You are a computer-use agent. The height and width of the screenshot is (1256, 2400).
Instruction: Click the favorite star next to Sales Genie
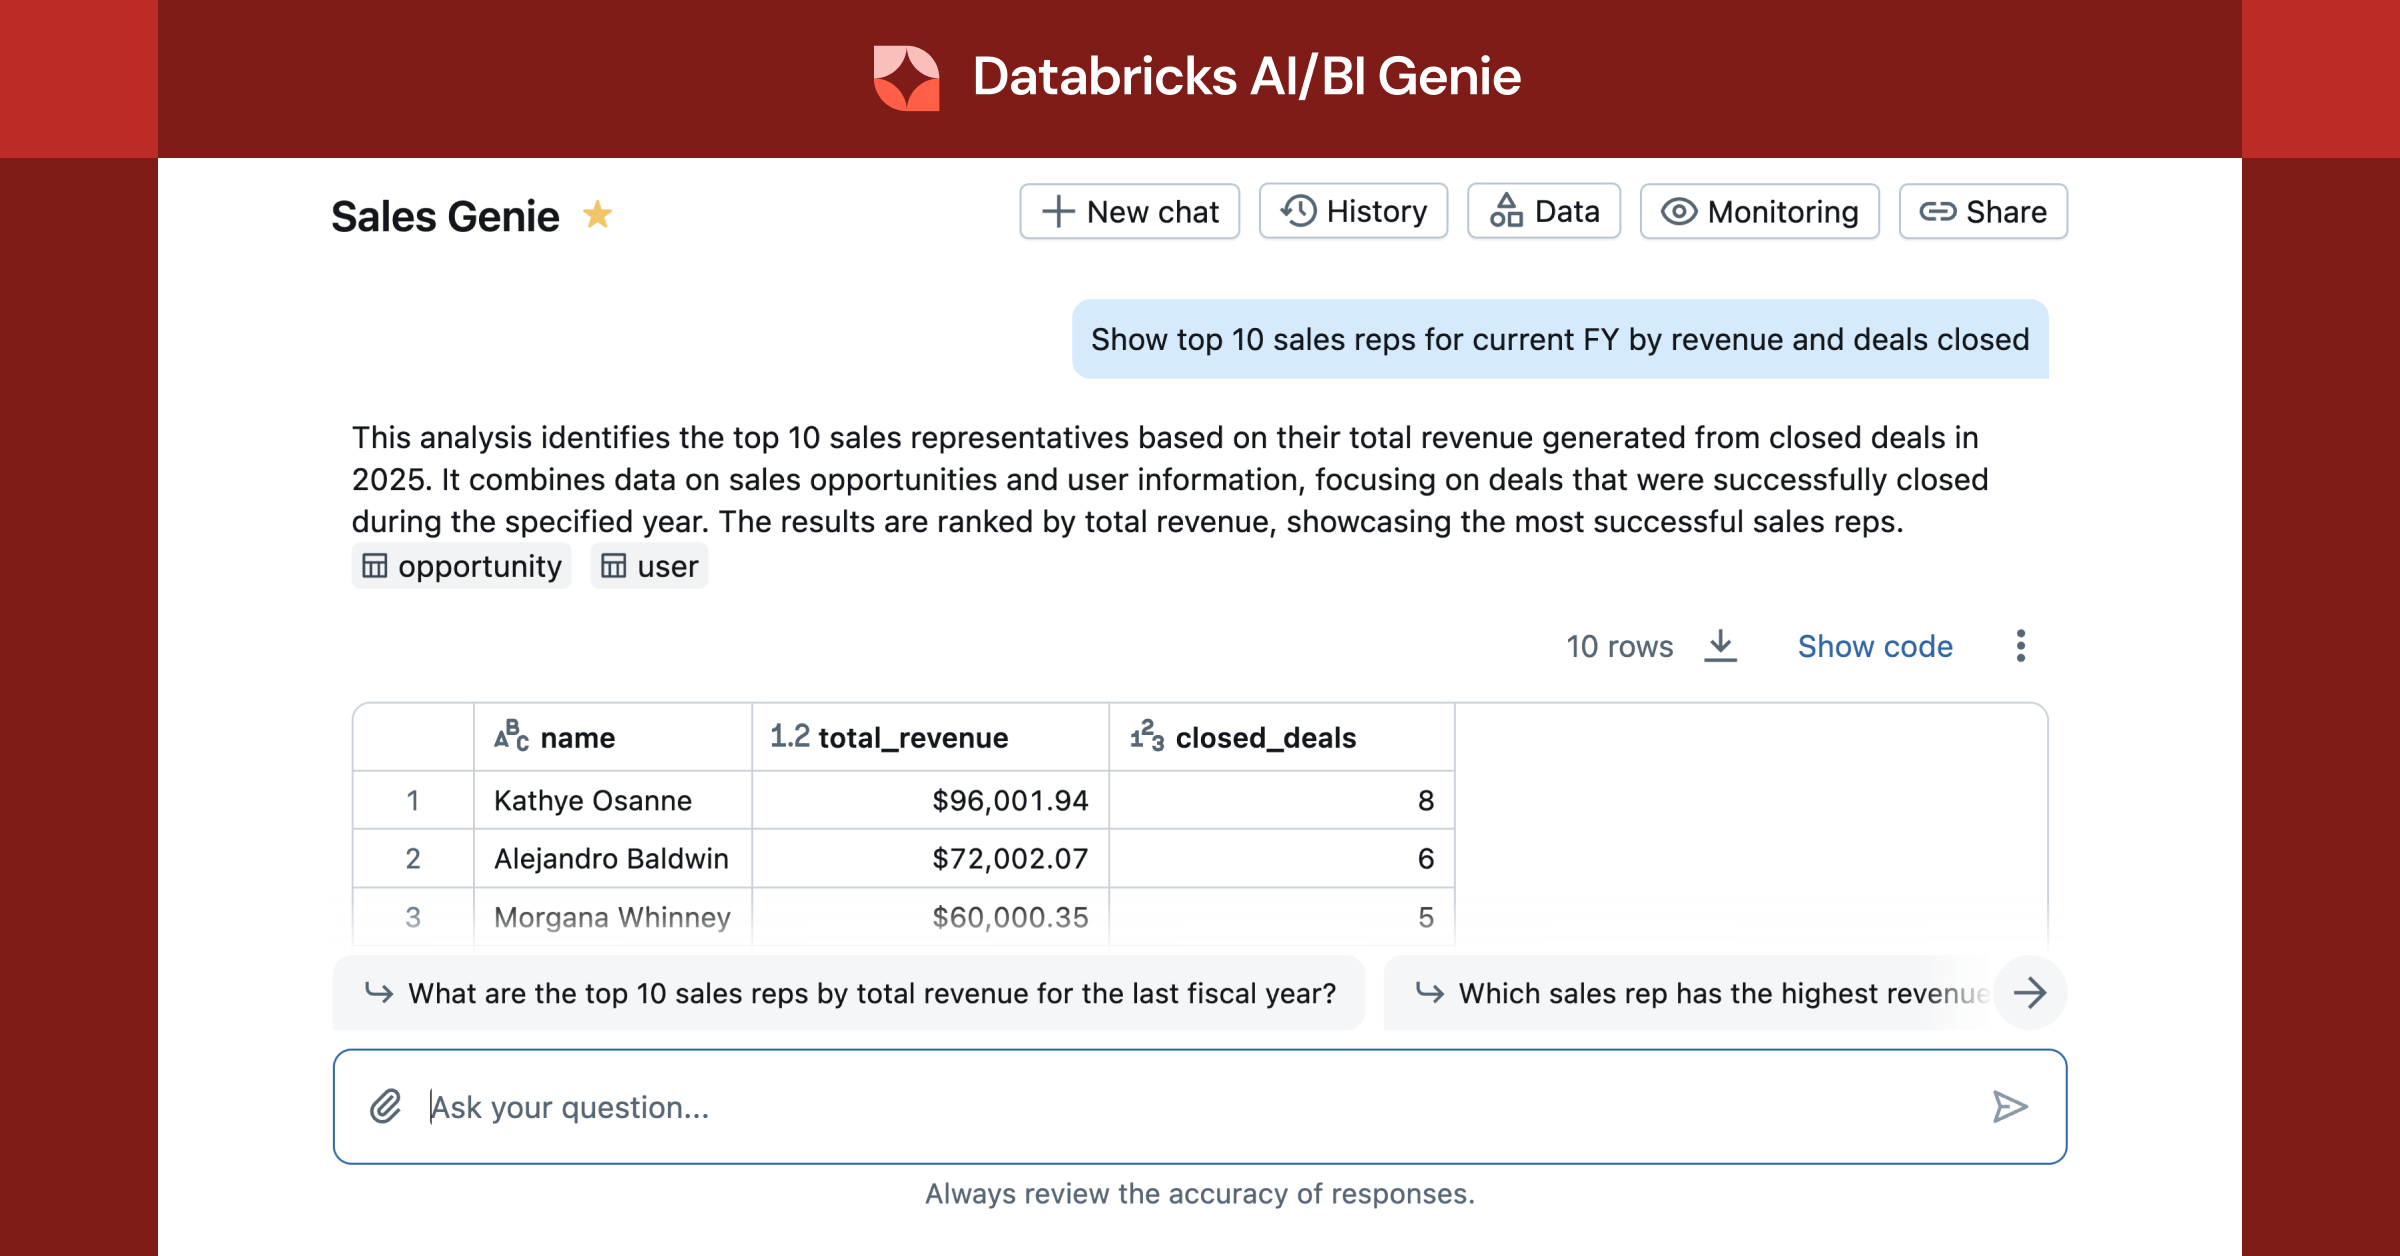pyautogui.click(x=597, y=215)
